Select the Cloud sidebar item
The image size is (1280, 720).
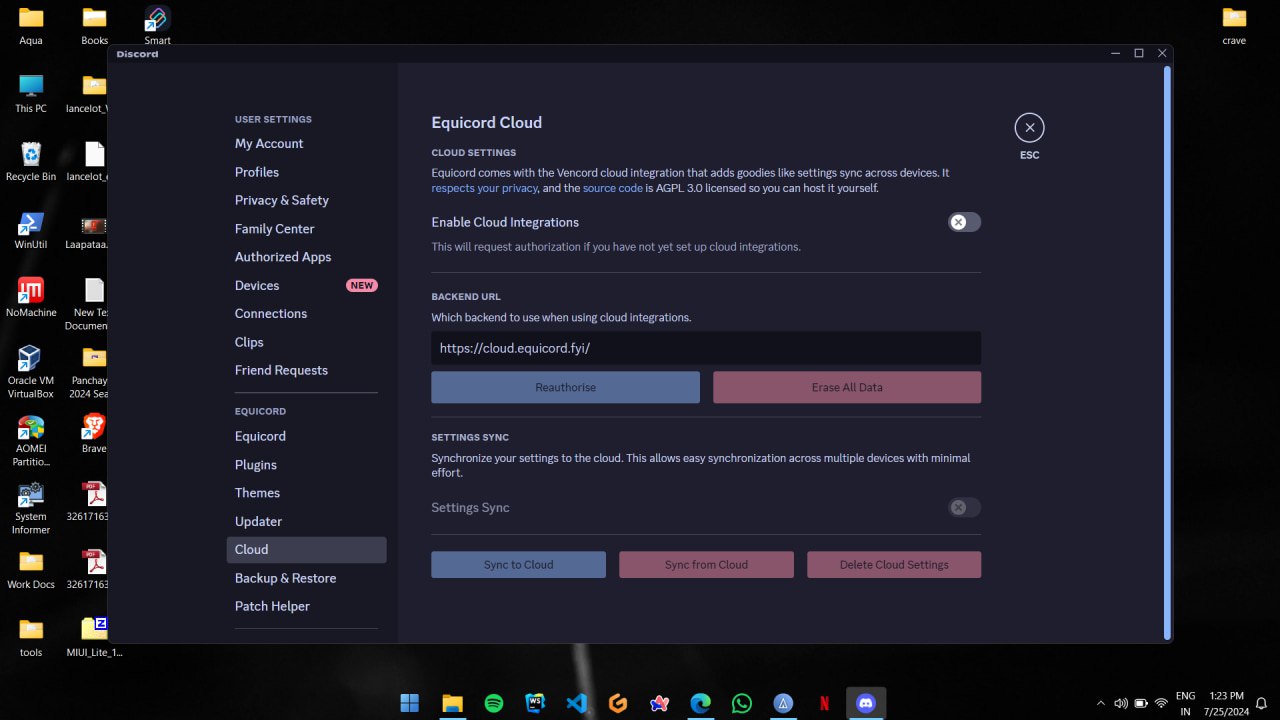pyautogui.click(x=306, y=549)
